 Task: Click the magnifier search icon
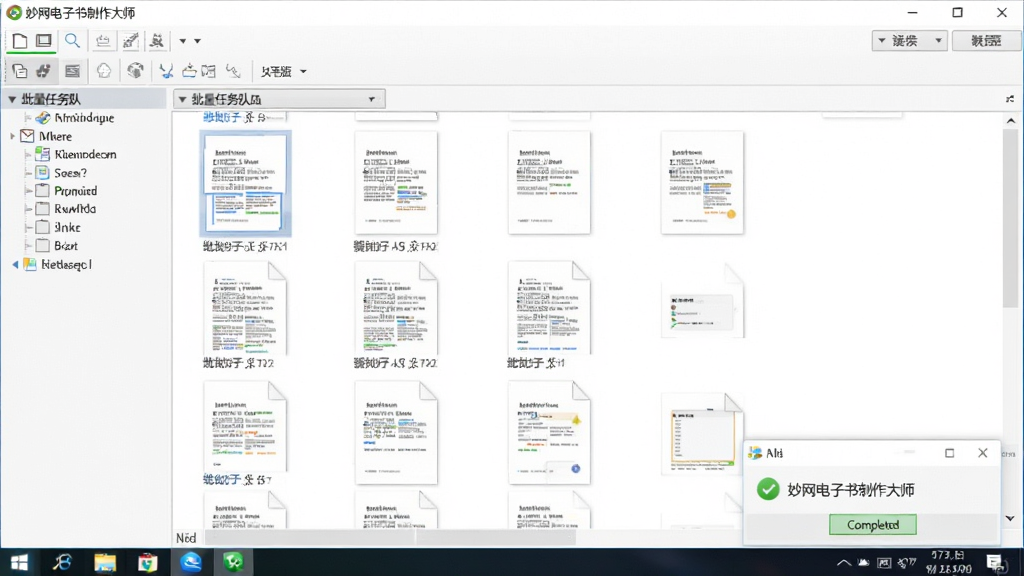(x=72, y=41)
